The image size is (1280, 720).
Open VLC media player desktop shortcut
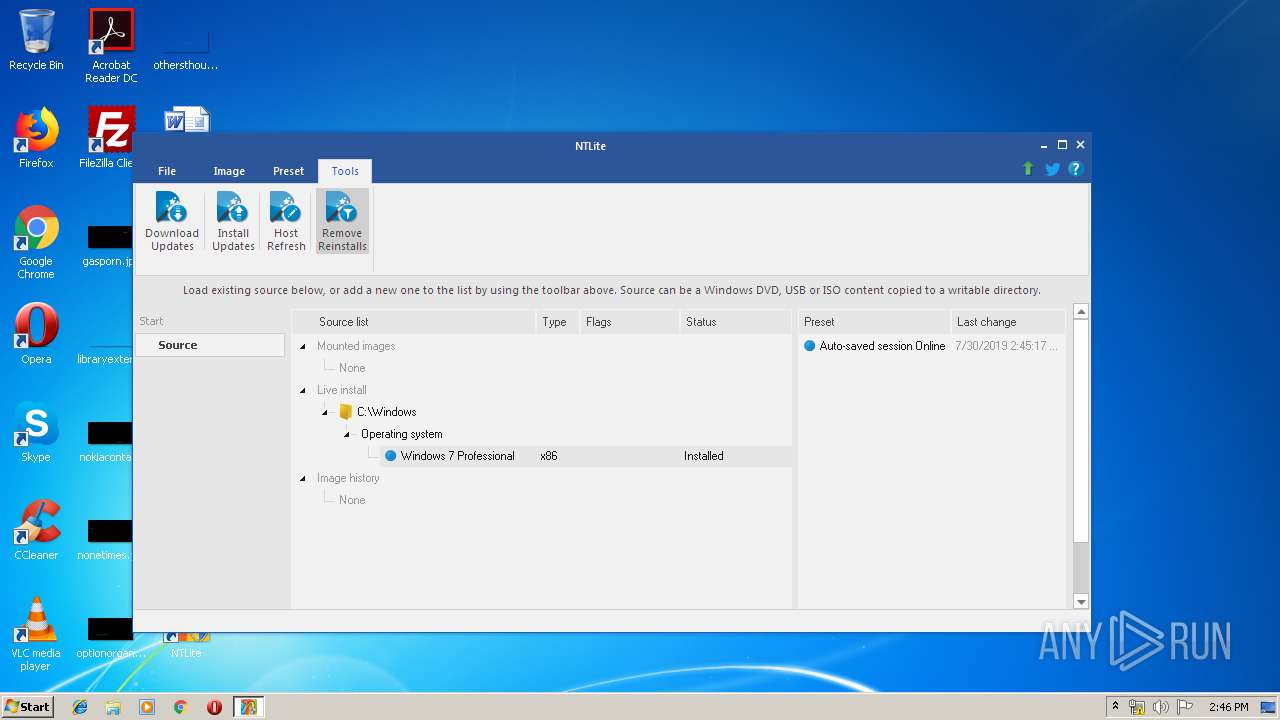coord(36,634)
